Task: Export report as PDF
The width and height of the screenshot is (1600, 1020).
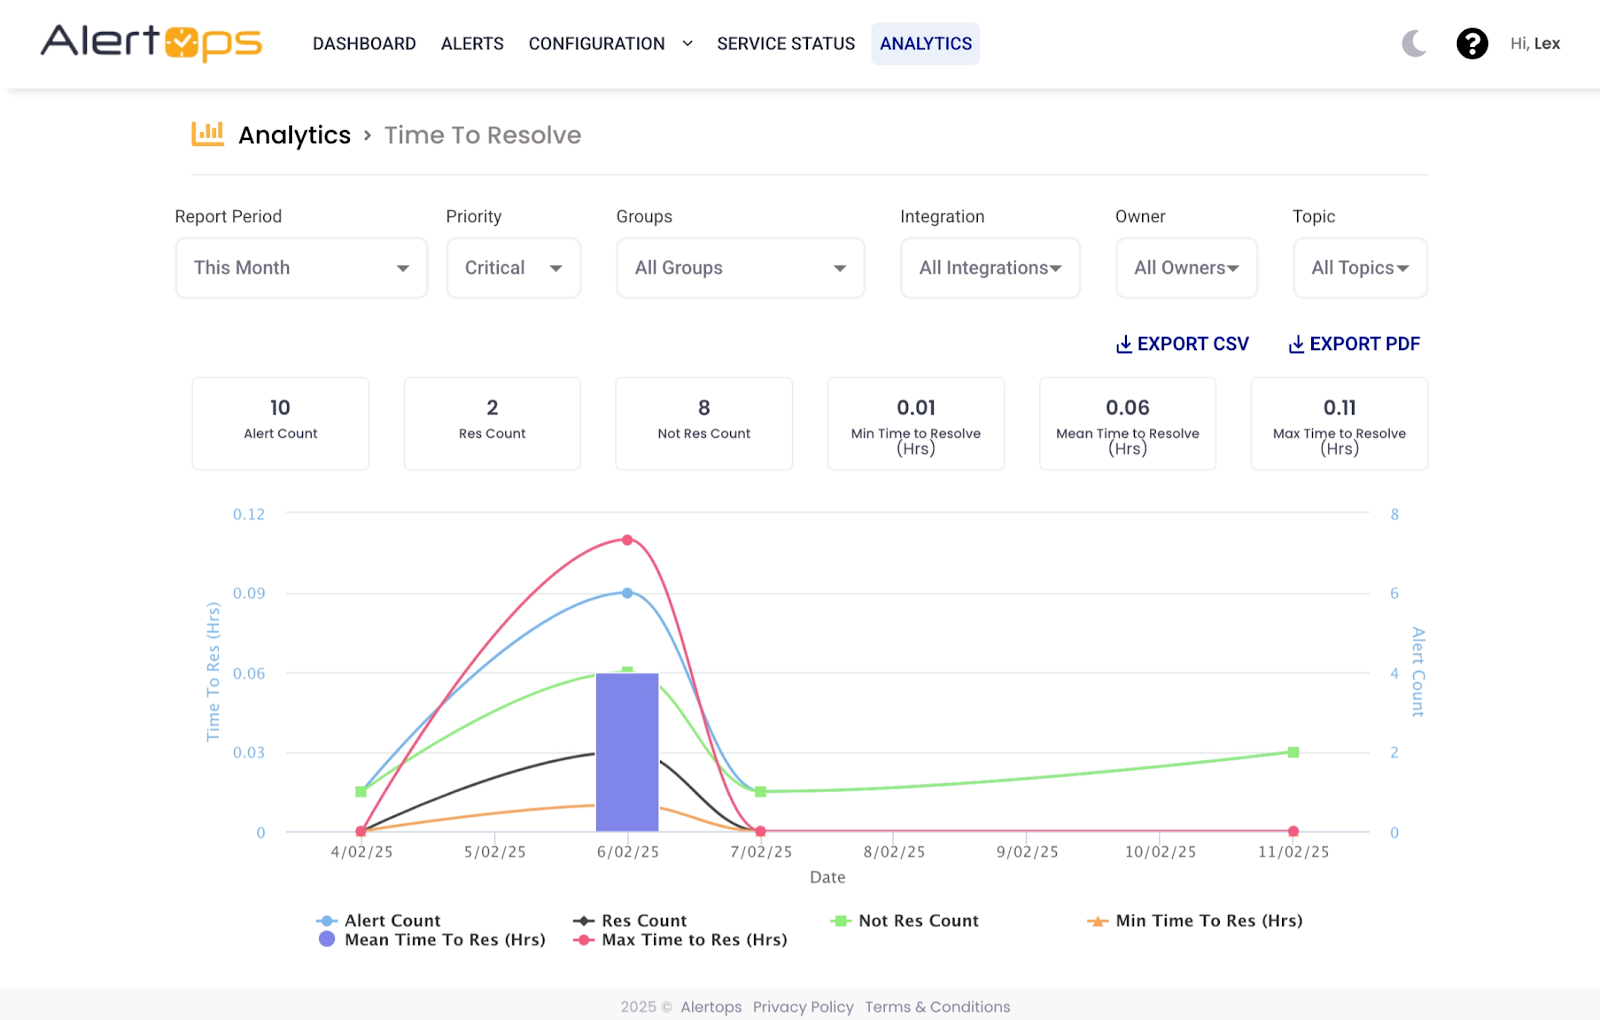Action: click(x=1354, y=344)
